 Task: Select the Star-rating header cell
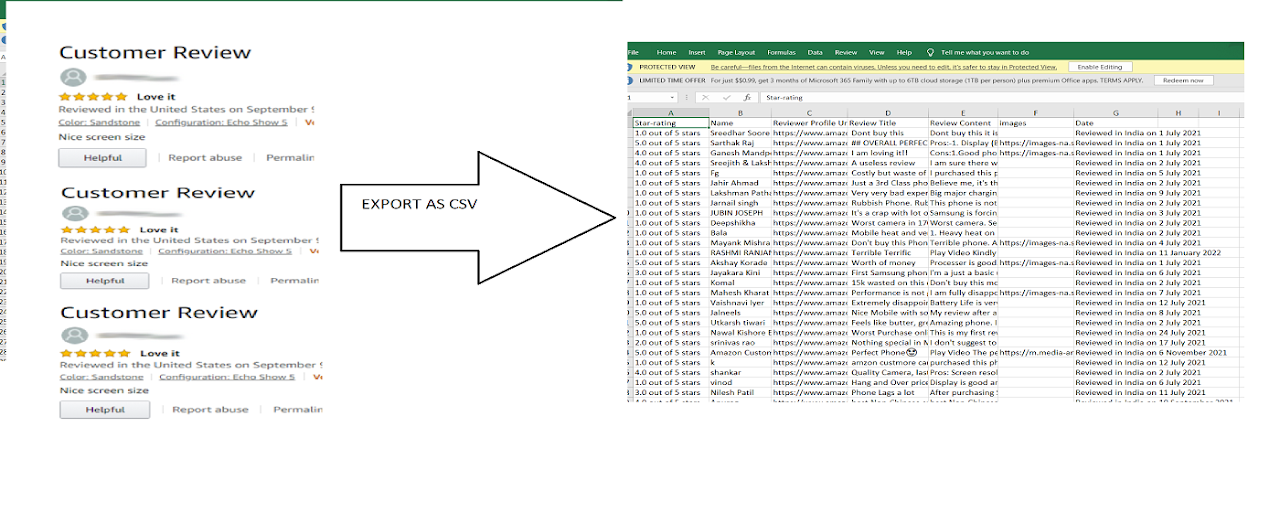point(670,123)
